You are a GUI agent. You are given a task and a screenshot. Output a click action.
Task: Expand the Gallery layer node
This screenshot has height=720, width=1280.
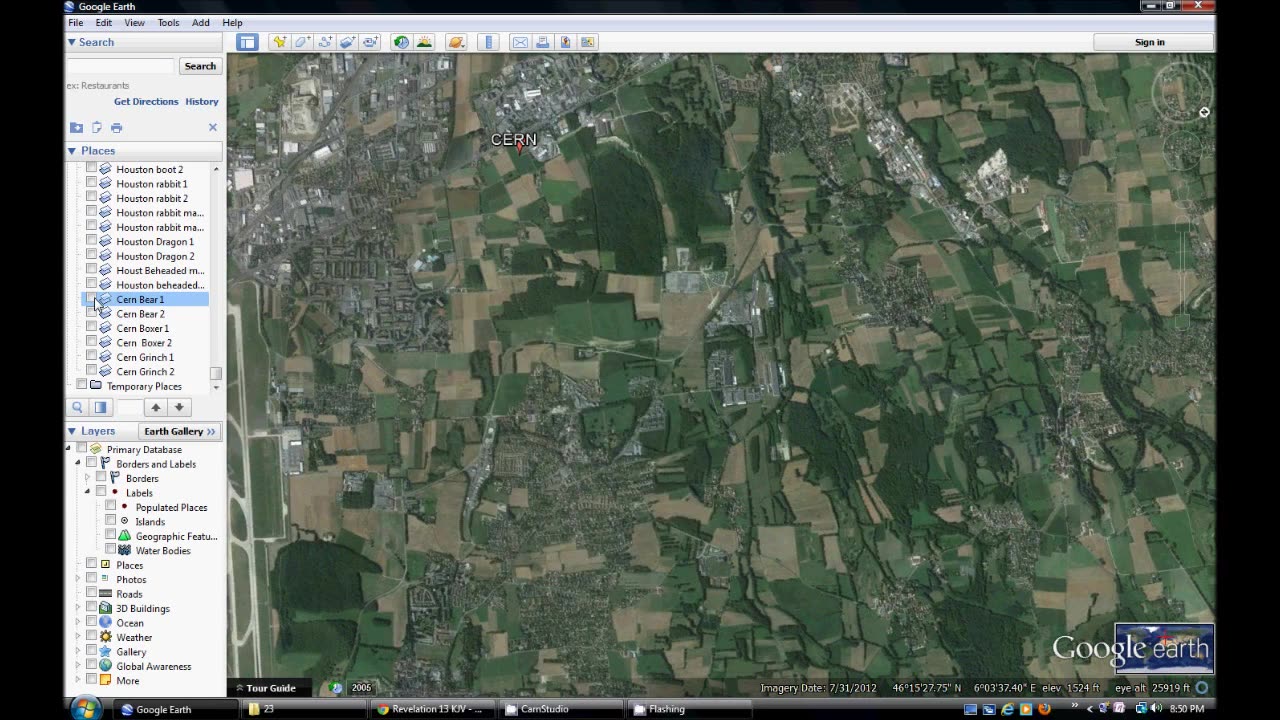pyautogui.click(x=78, y=651)
